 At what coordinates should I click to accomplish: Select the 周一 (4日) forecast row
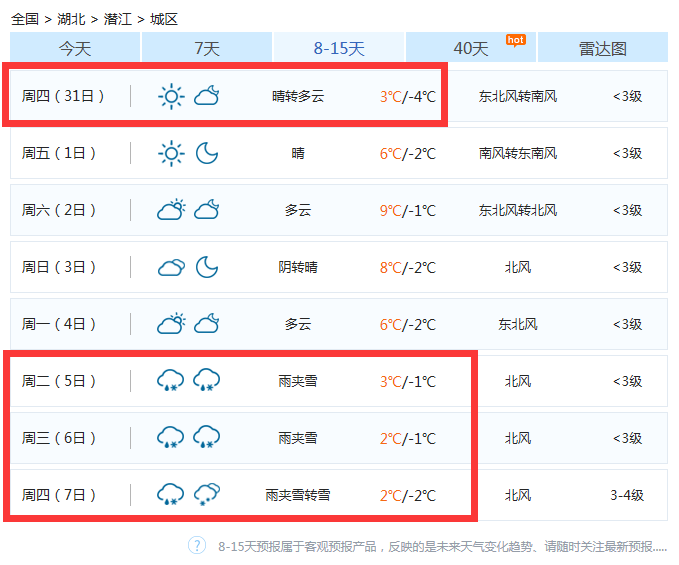339,324
